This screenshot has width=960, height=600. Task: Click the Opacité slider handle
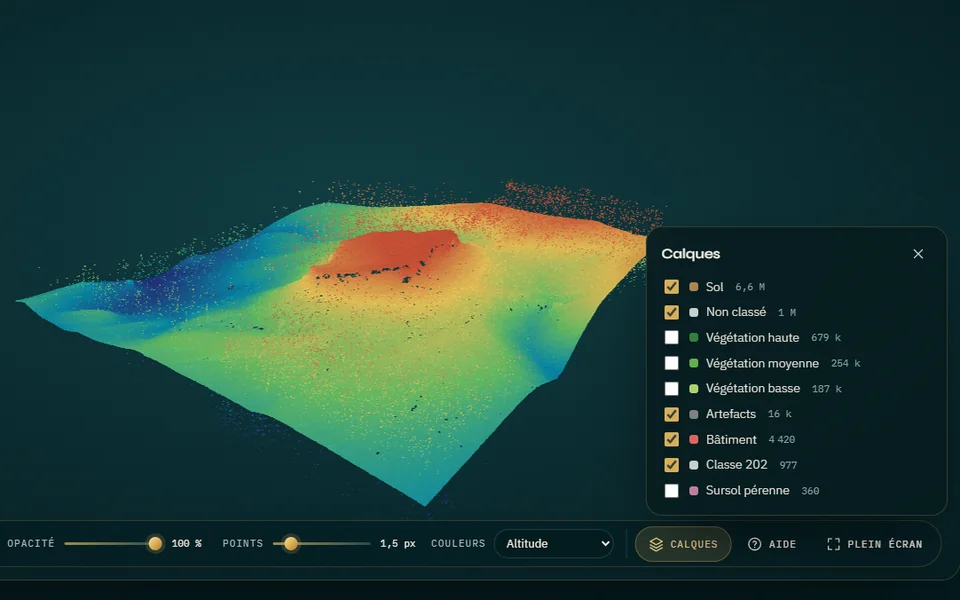tap(156, 544)
